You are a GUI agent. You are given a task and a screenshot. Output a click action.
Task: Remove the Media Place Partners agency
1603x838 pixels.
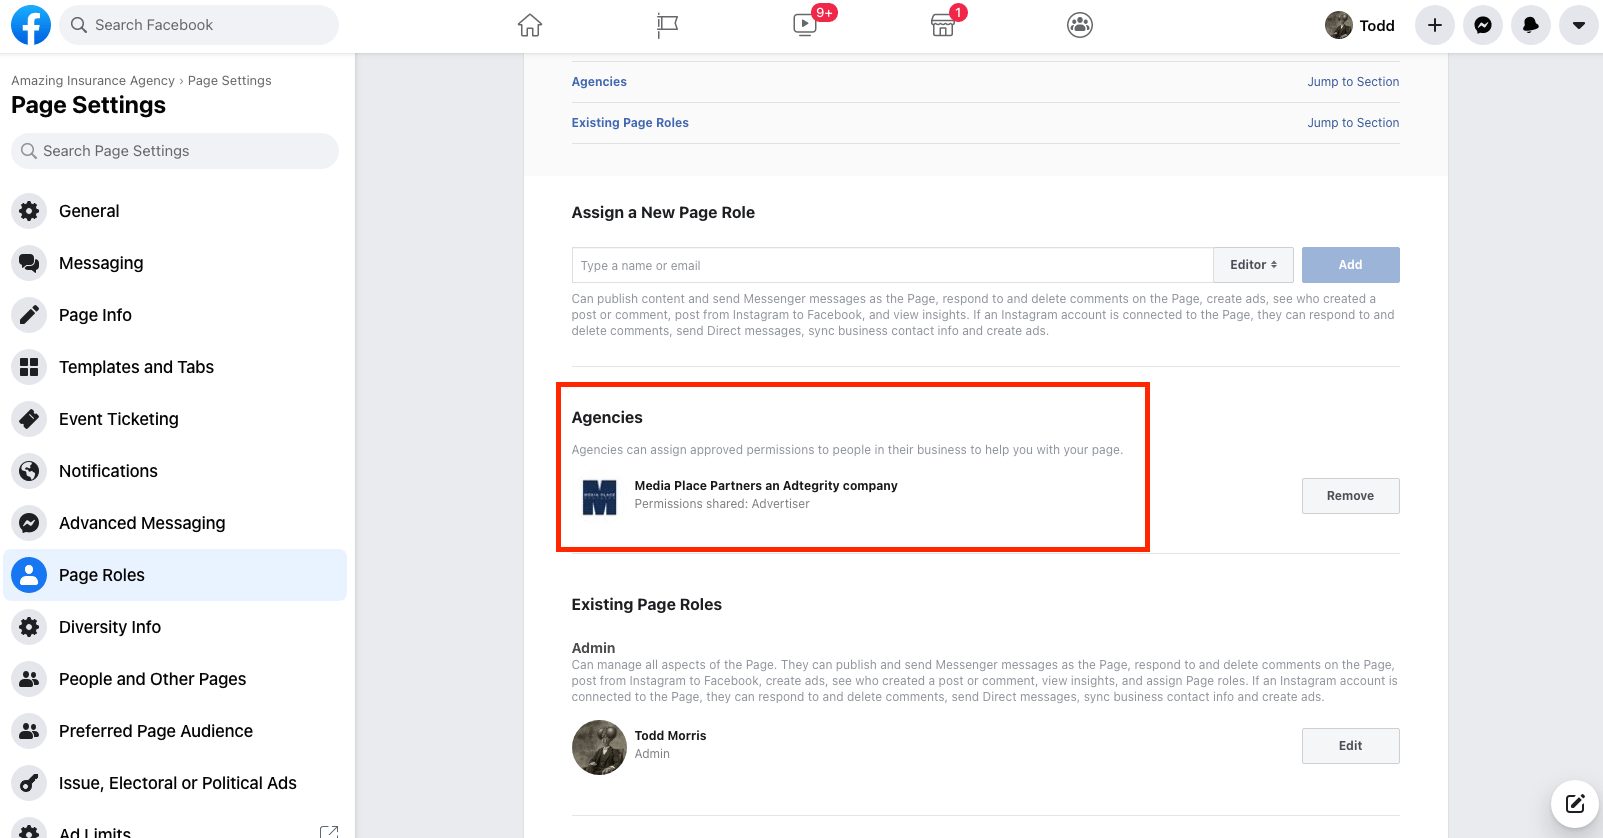click(x=1350, y=496)
